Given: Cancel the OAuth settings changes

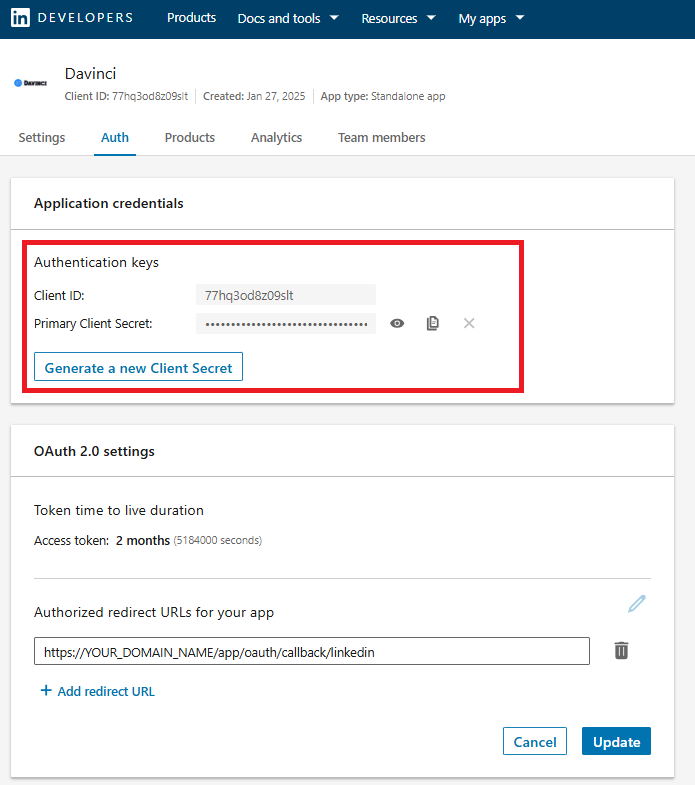Looking at the screenshot, I should point(535,741).
